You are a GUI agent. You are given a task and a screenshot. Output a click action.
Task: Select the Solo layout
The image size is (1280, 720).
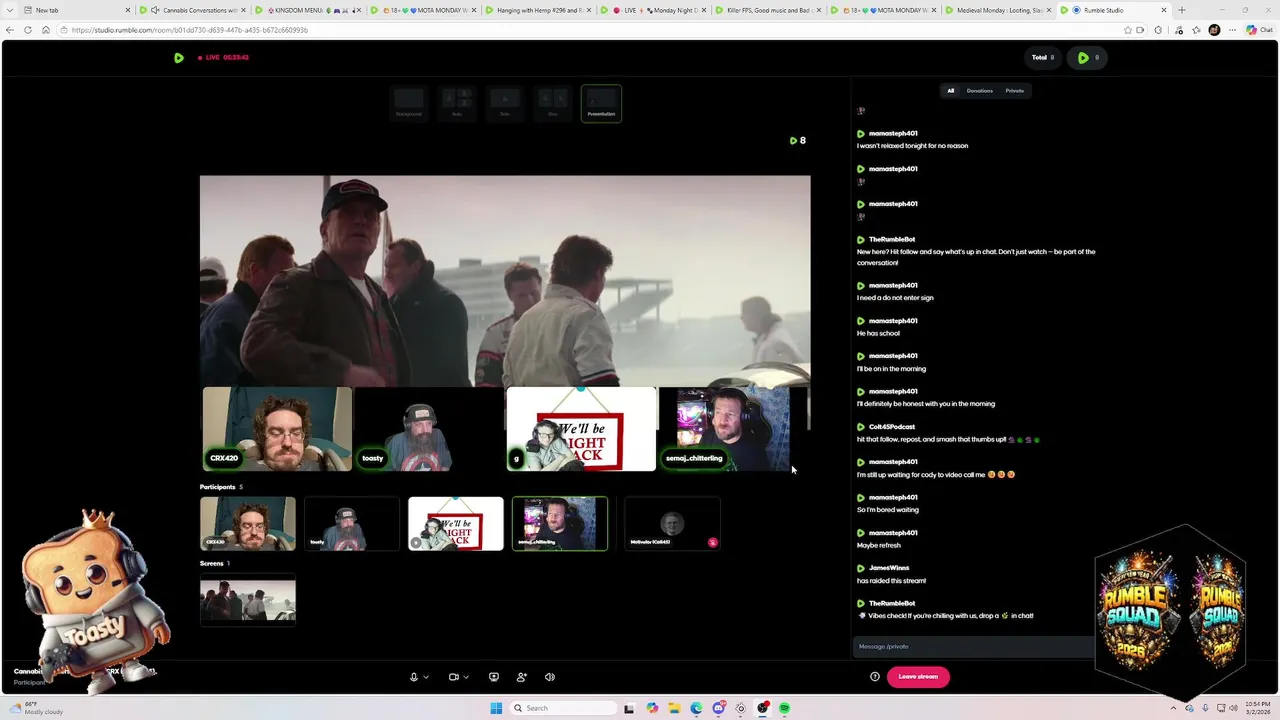click(x=505, y=103)
